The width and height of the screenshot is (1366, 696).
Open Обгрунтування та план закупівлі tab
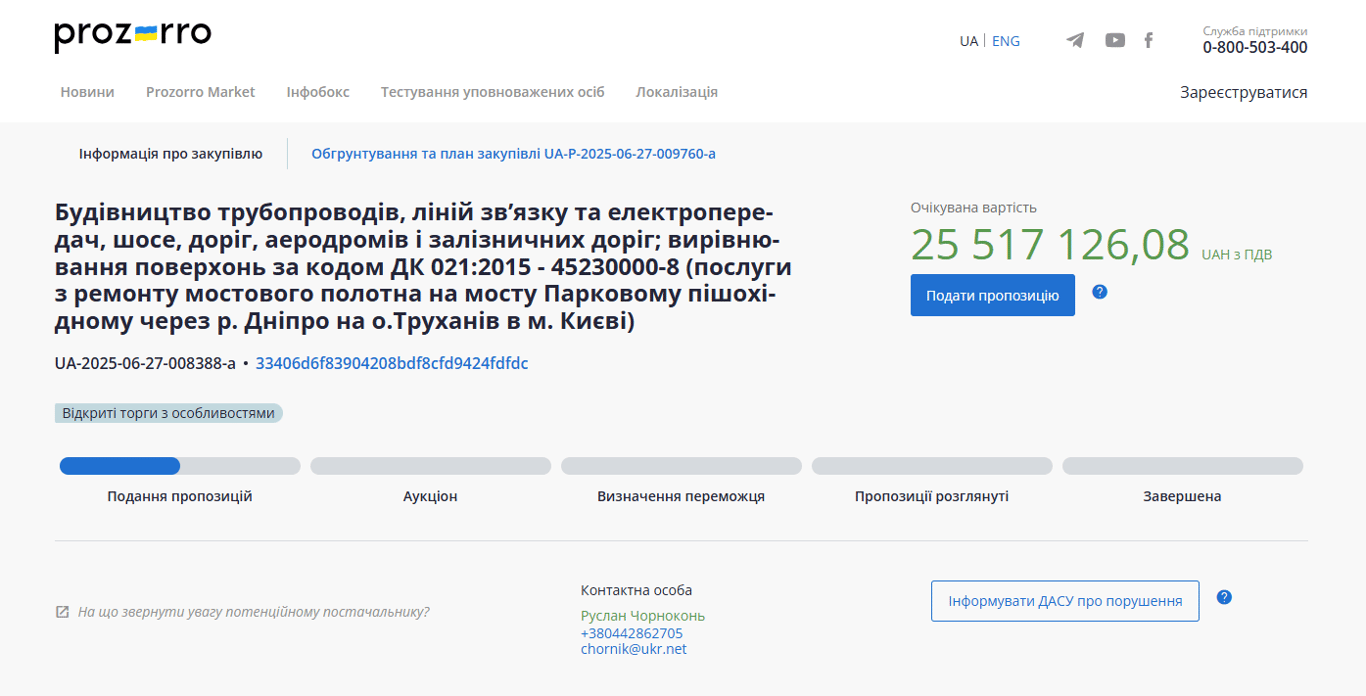(513, 154)
